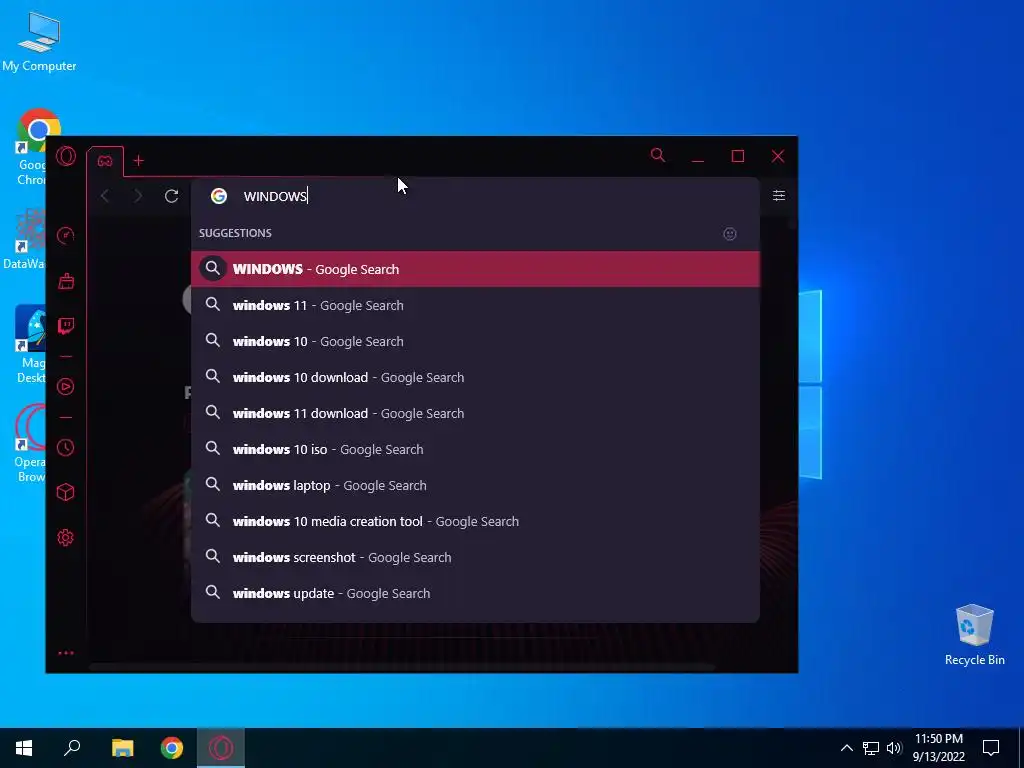Open the Windows Start menu
The image size is (1024, 768).
24,748
